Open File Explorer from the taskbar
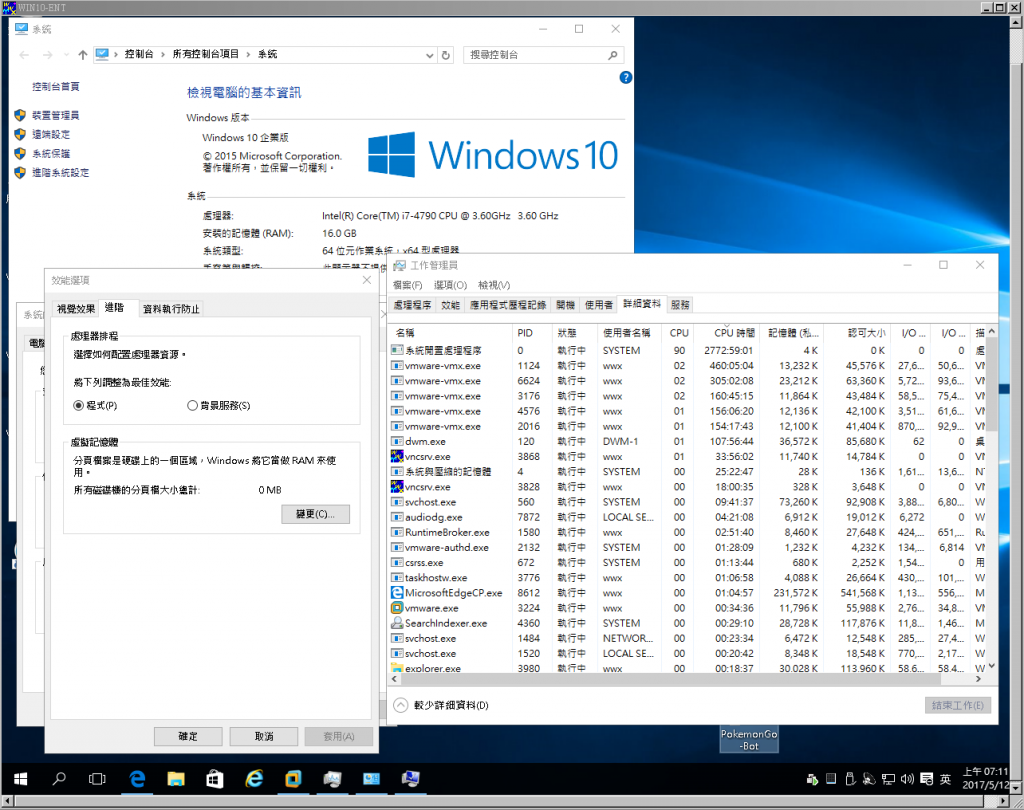1024x810 pixels. coord(176,779)
